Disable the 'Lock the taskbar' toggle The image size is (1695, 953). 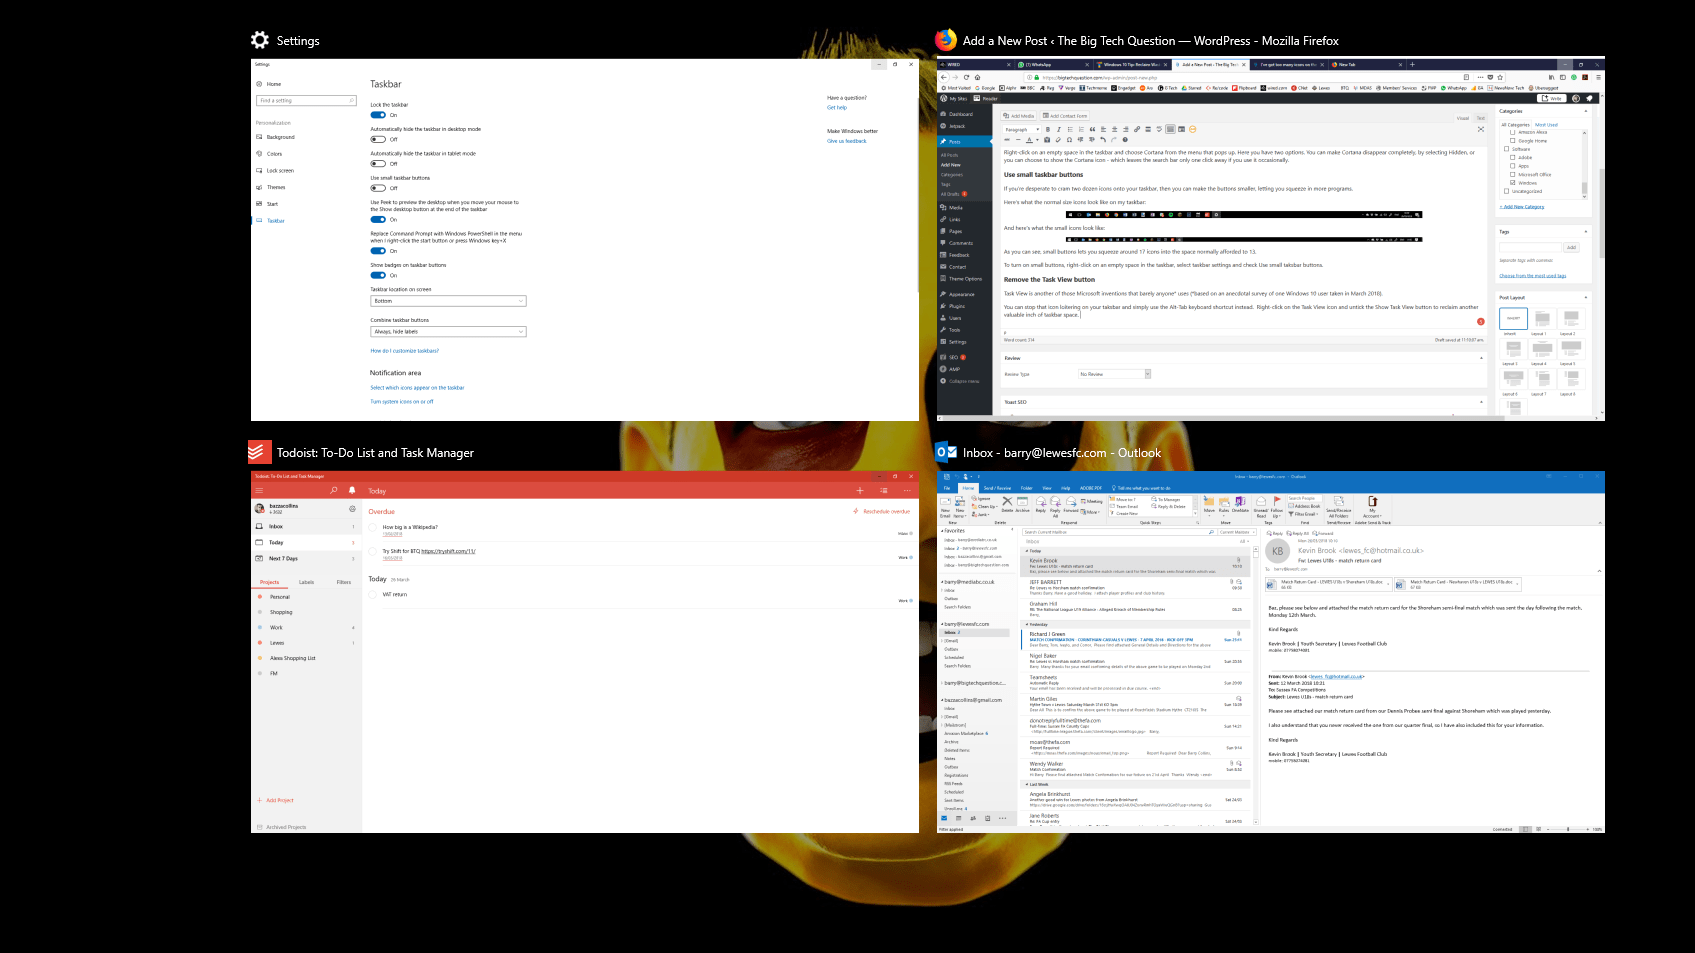click(x=378, y=115)
